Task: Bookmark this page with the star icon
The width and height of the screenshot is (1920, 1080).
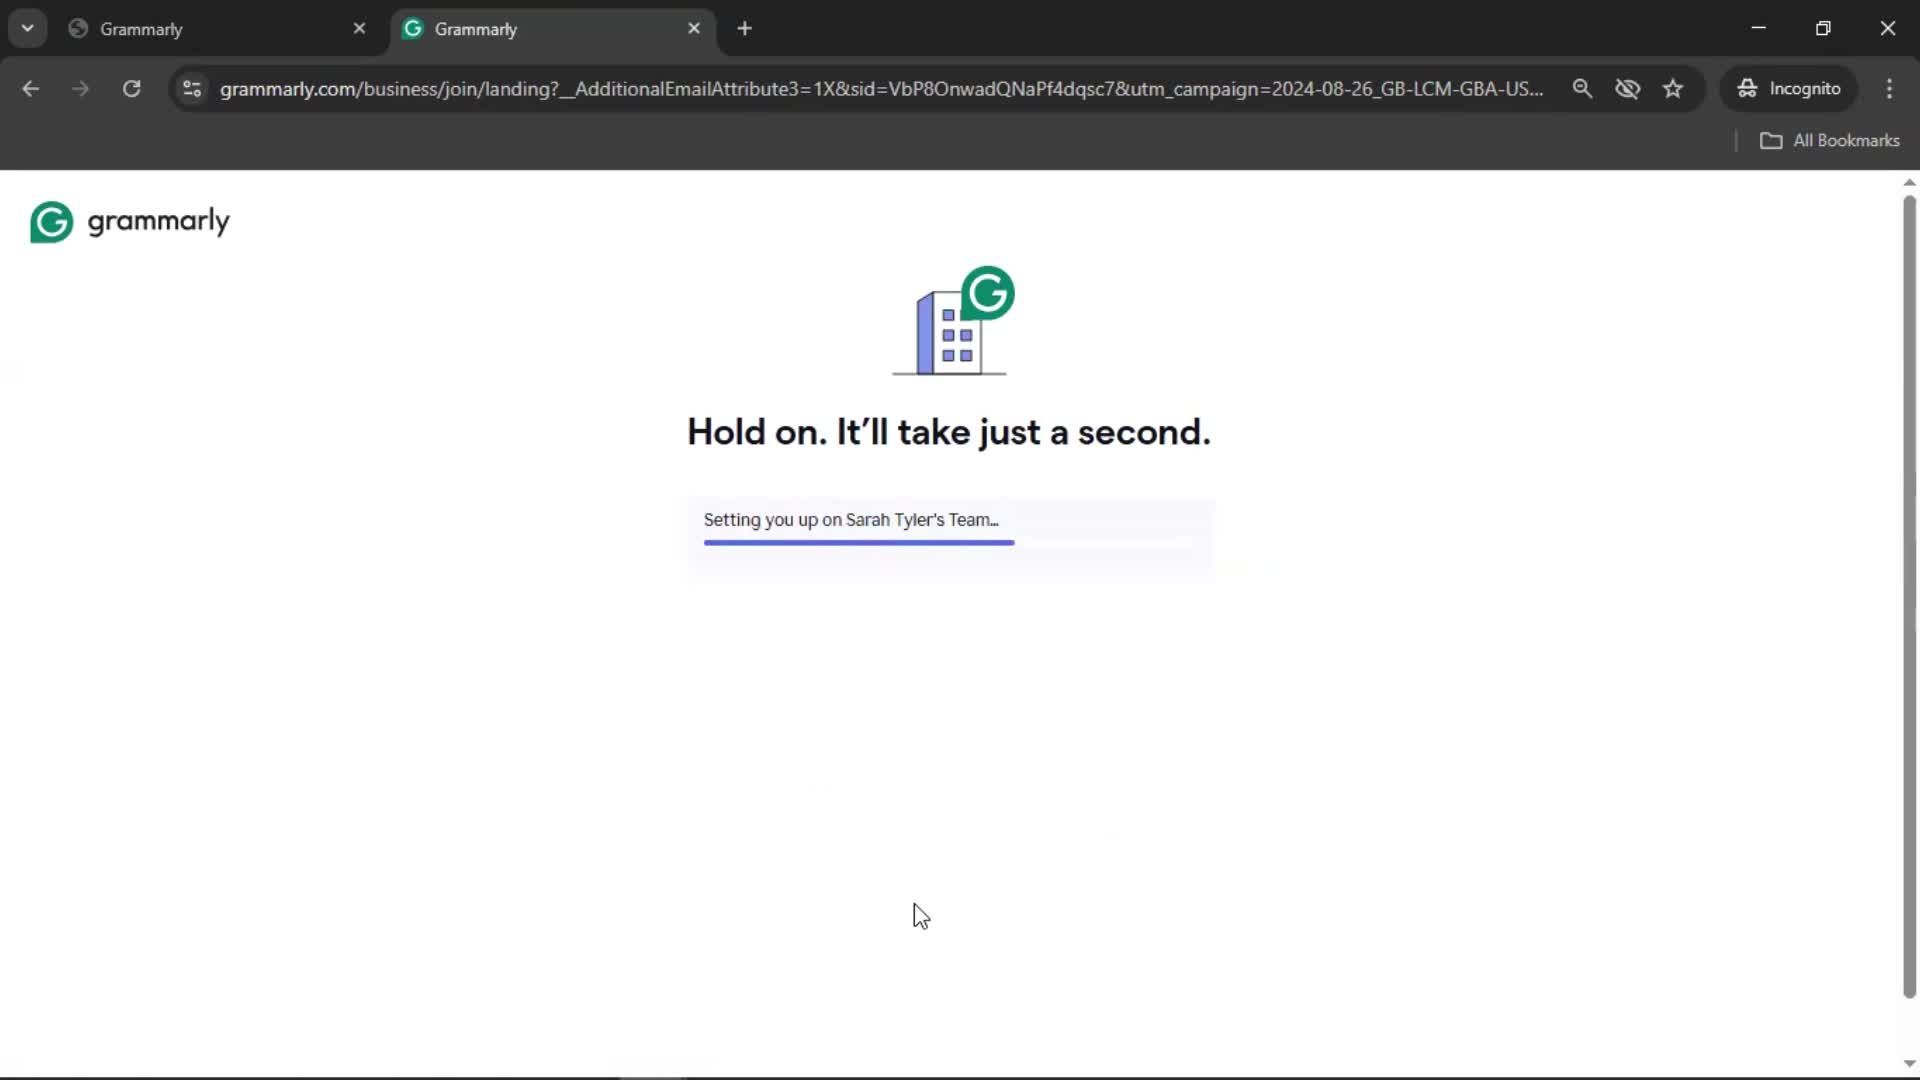Action: pos(1673,89)
